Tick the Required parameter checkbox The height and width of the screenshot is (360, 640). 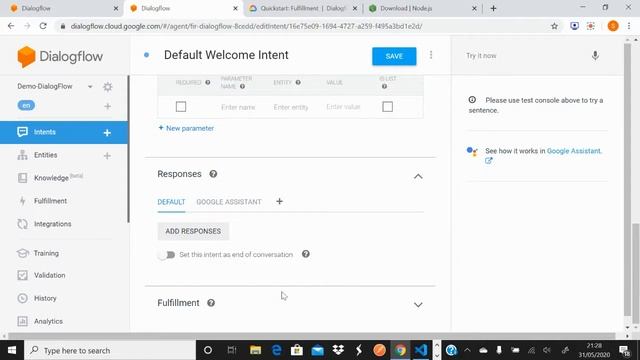point(181,107)
